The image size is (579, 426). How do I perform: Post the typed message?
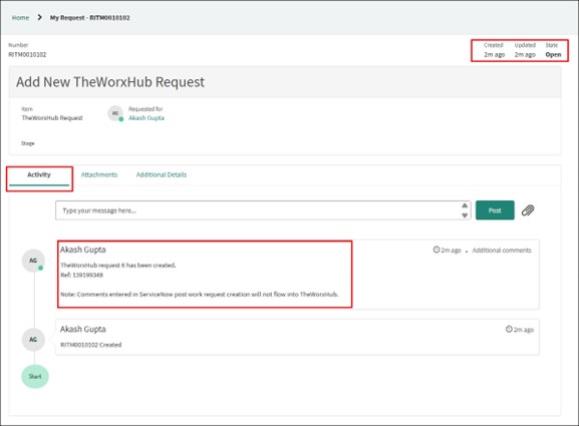click(495, 210)
